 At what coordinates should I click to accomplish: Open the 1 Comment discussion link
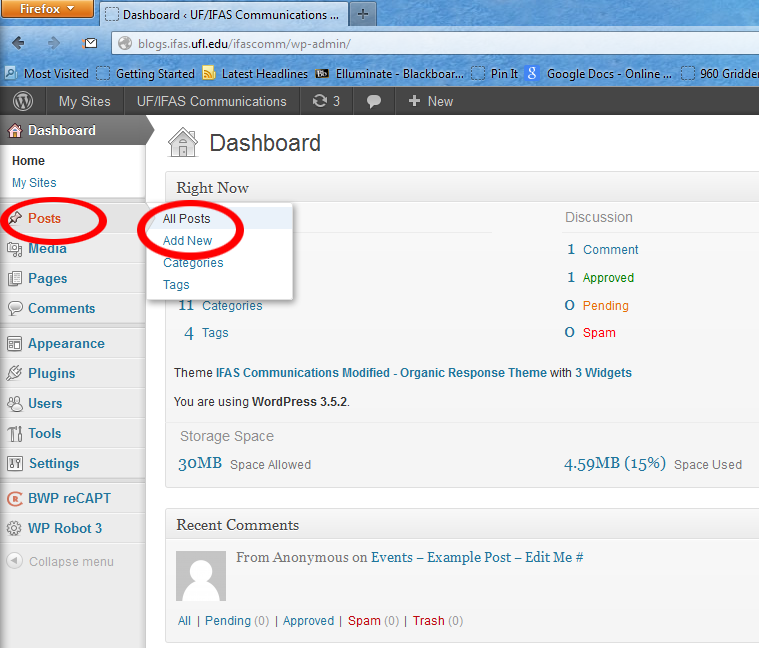point(602,250)
